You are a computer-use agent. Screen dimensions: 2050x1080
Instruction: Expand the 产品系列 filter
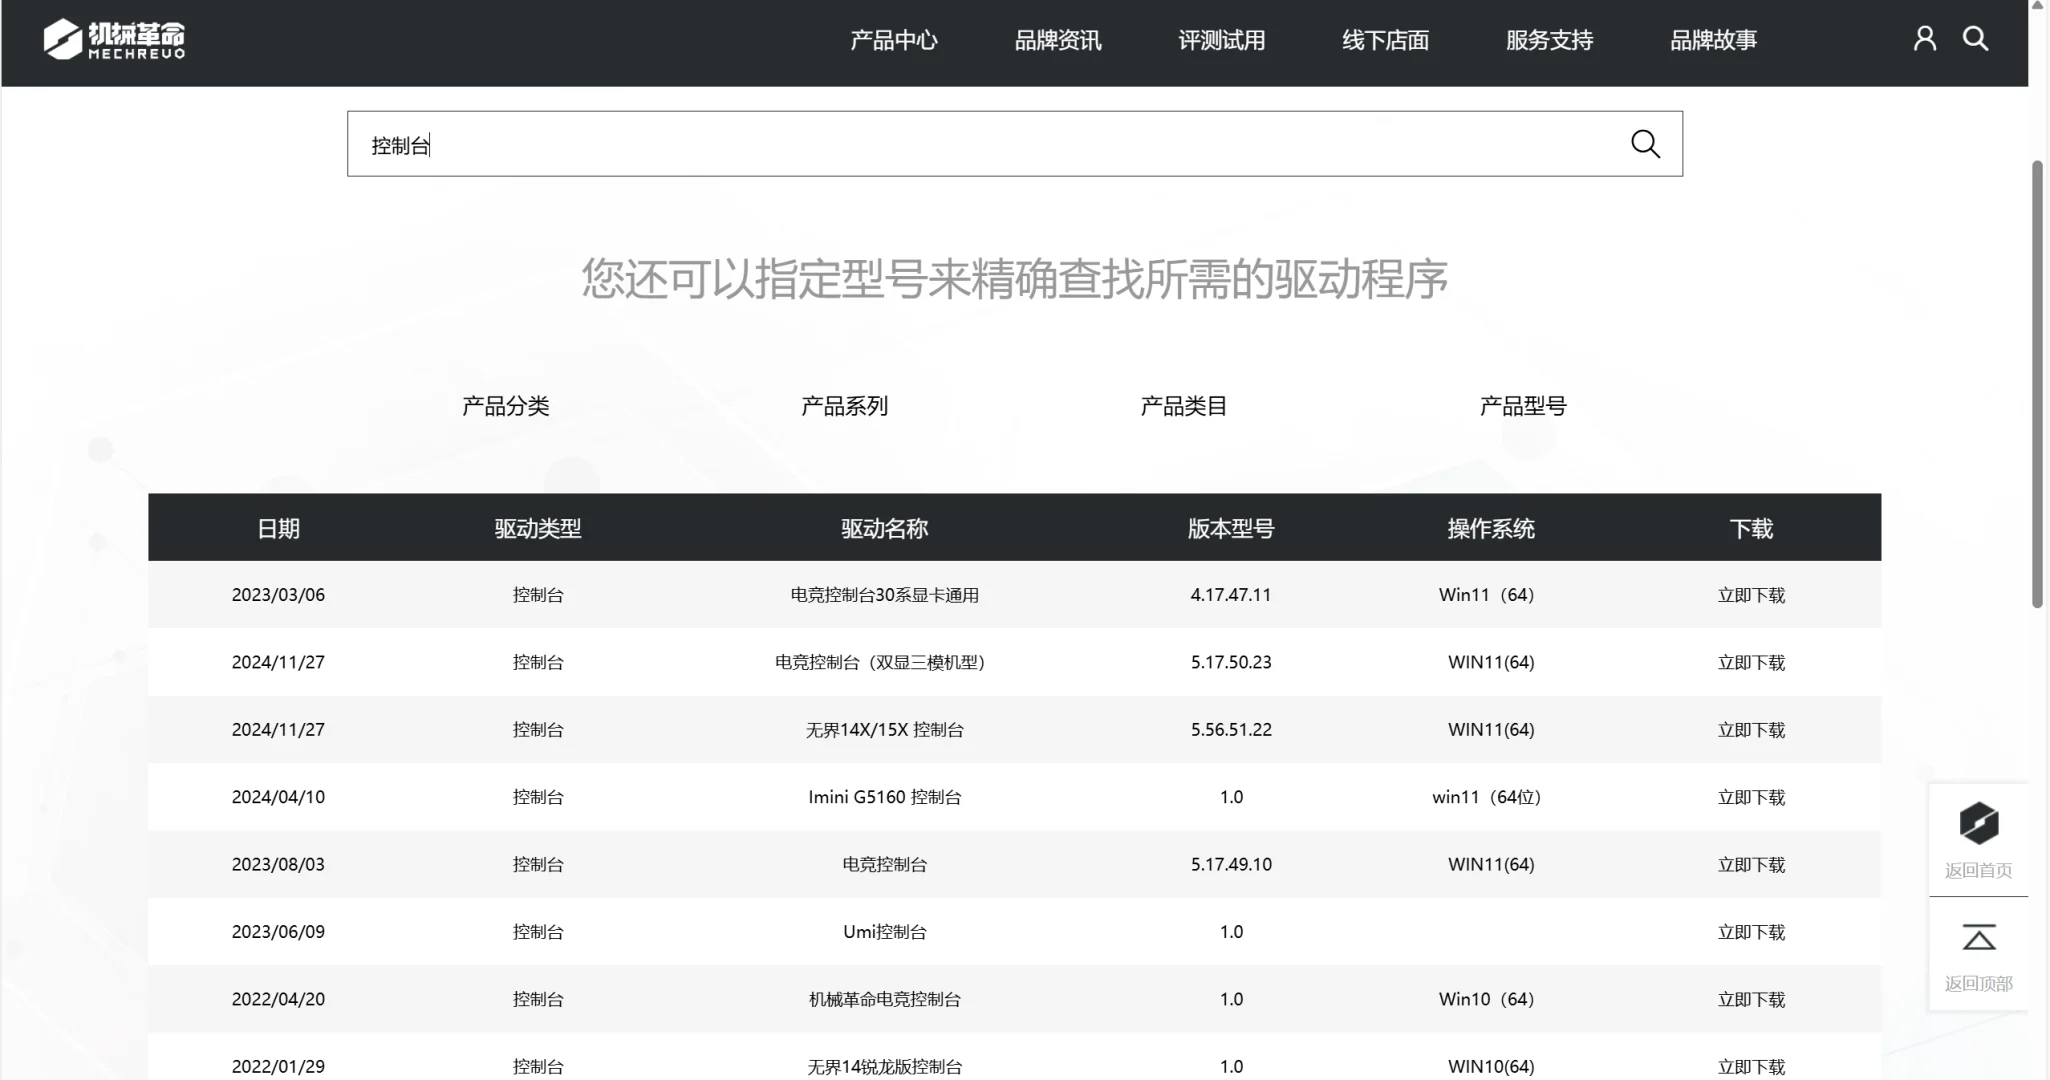(845, 406)
